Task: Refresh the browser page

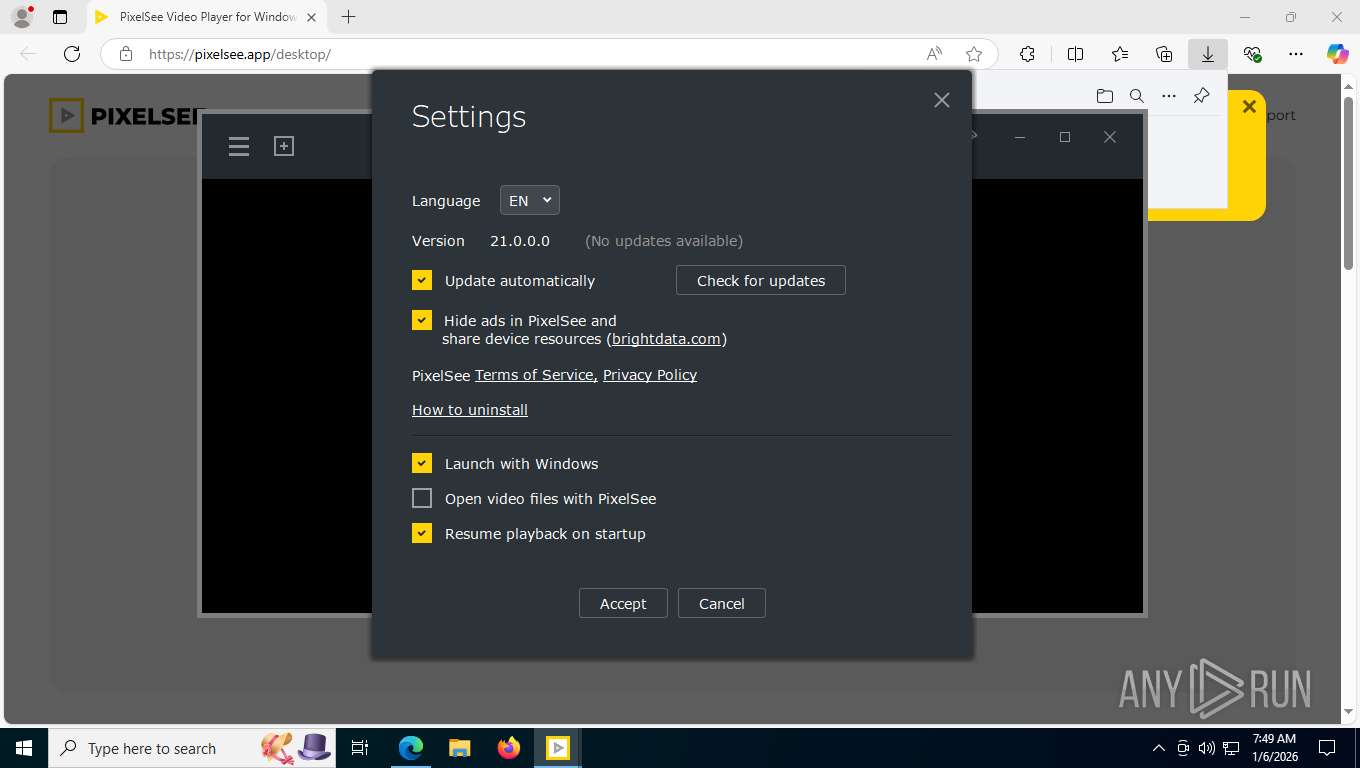Action: pyautogui.click(x=72, y=54)
